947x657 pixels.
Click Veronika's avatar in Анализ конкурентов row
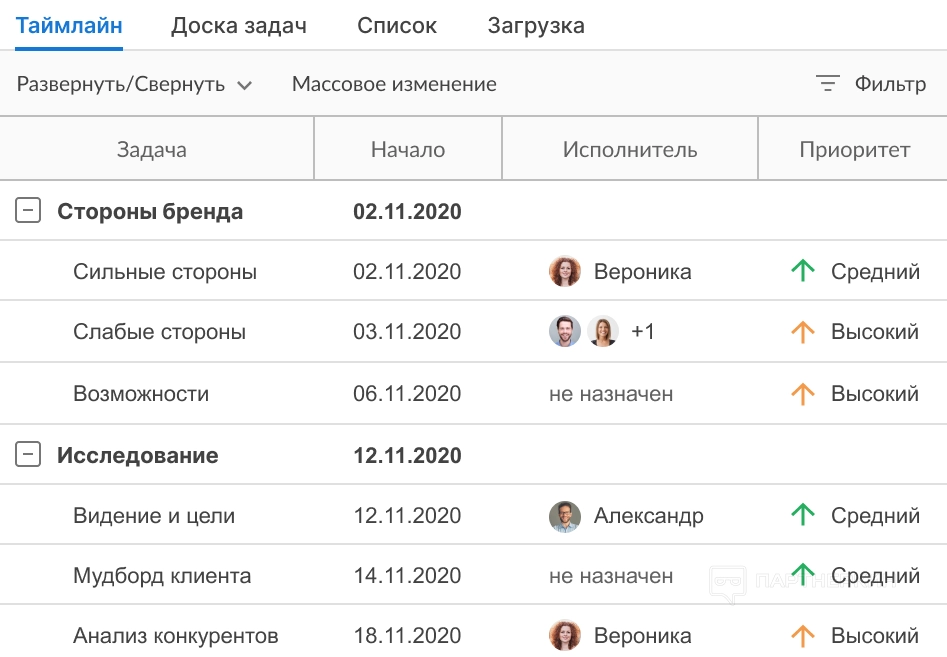(565, 636)
